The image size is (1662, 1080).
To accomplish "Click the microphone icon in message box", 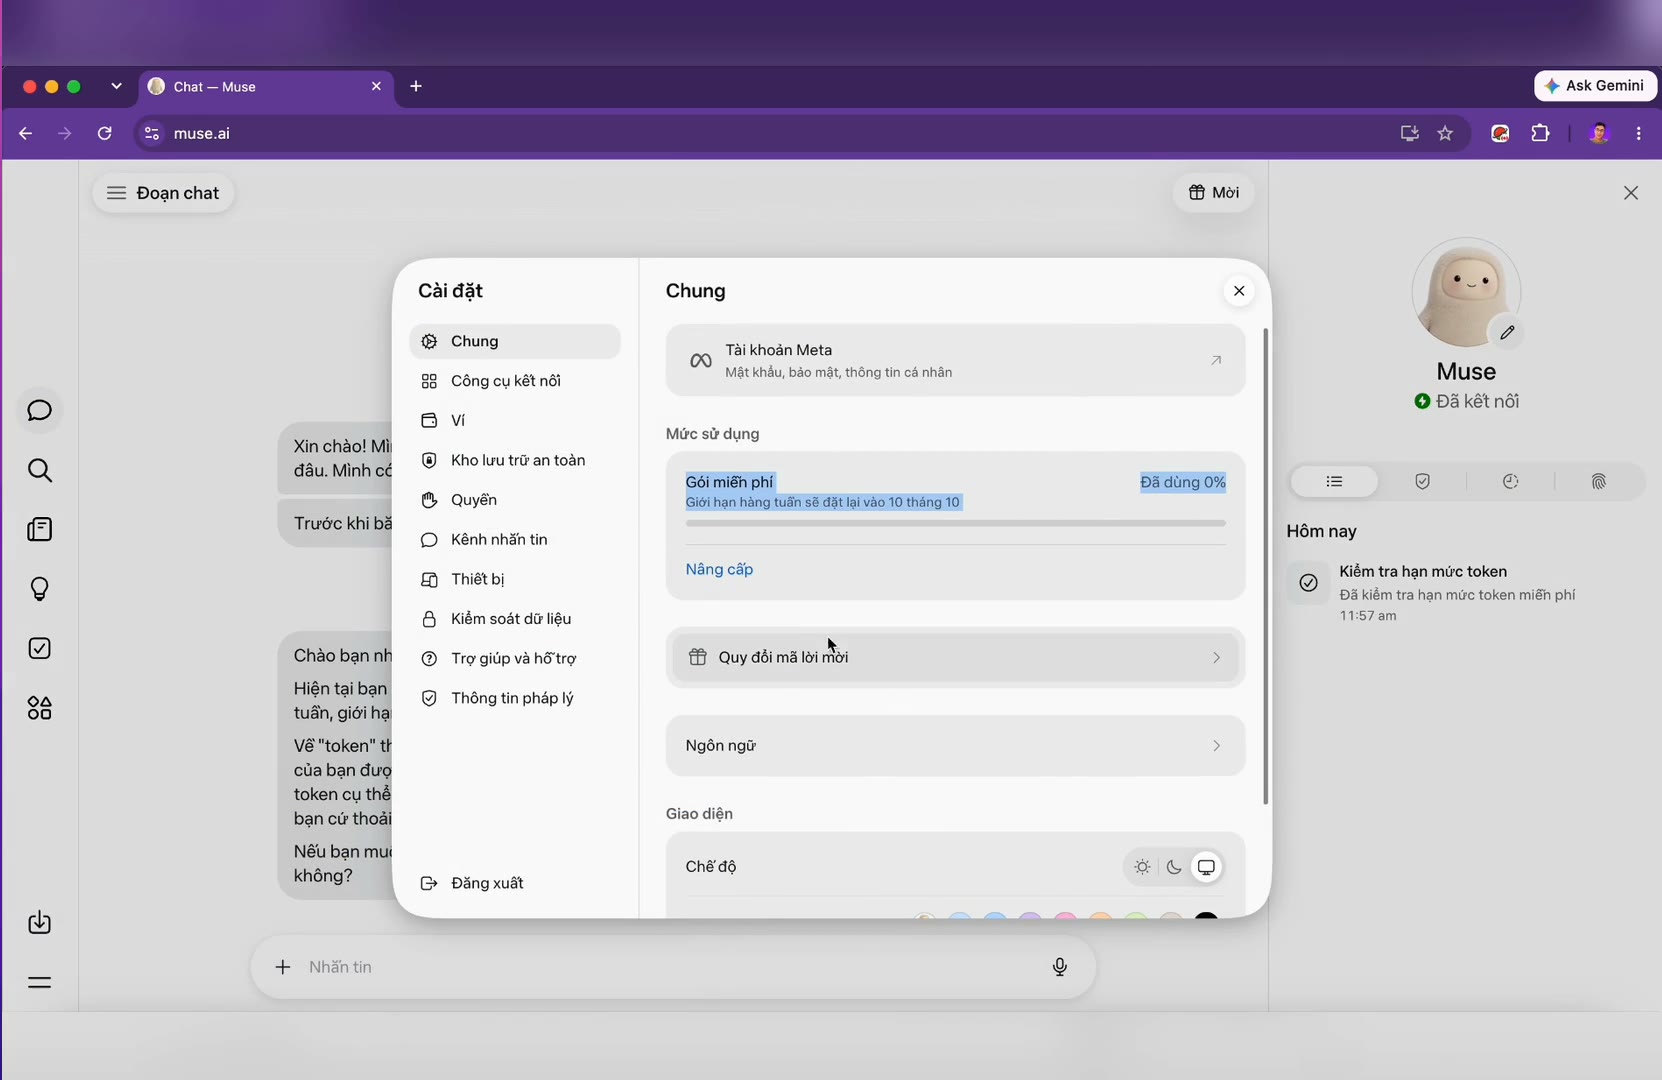I will 1060,967.
